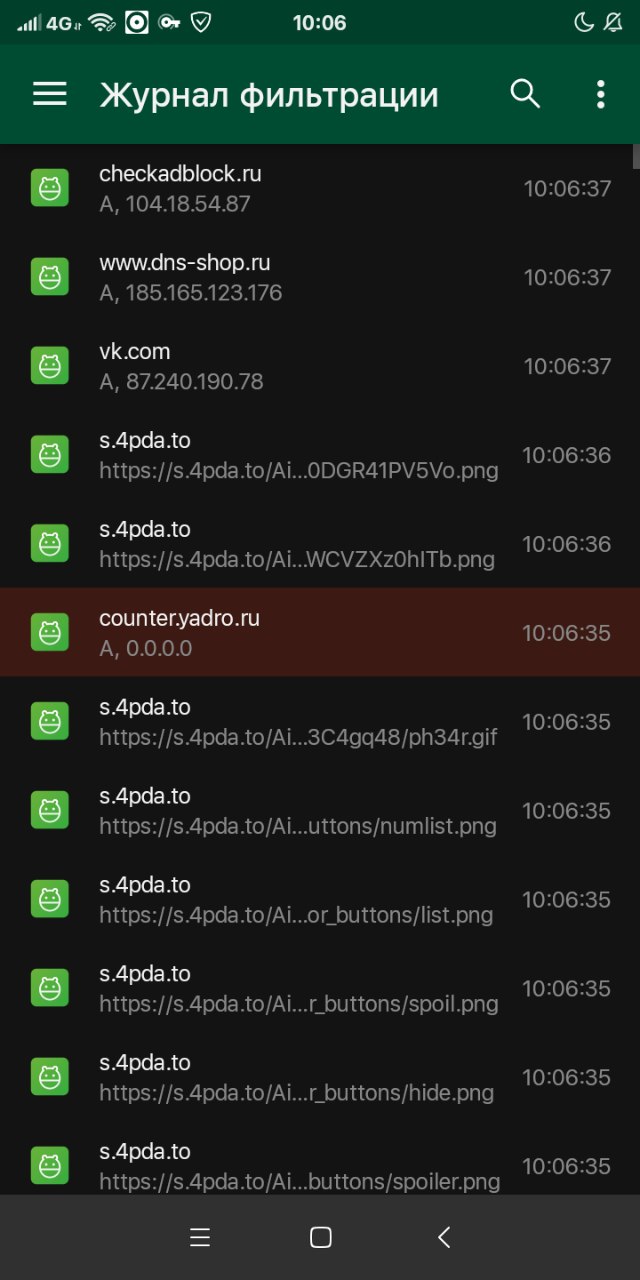Image resolution: width=640 pixels, height=1280 pixels.
Task: Tap the app icon beside vk.com
Action: (50, 366)
